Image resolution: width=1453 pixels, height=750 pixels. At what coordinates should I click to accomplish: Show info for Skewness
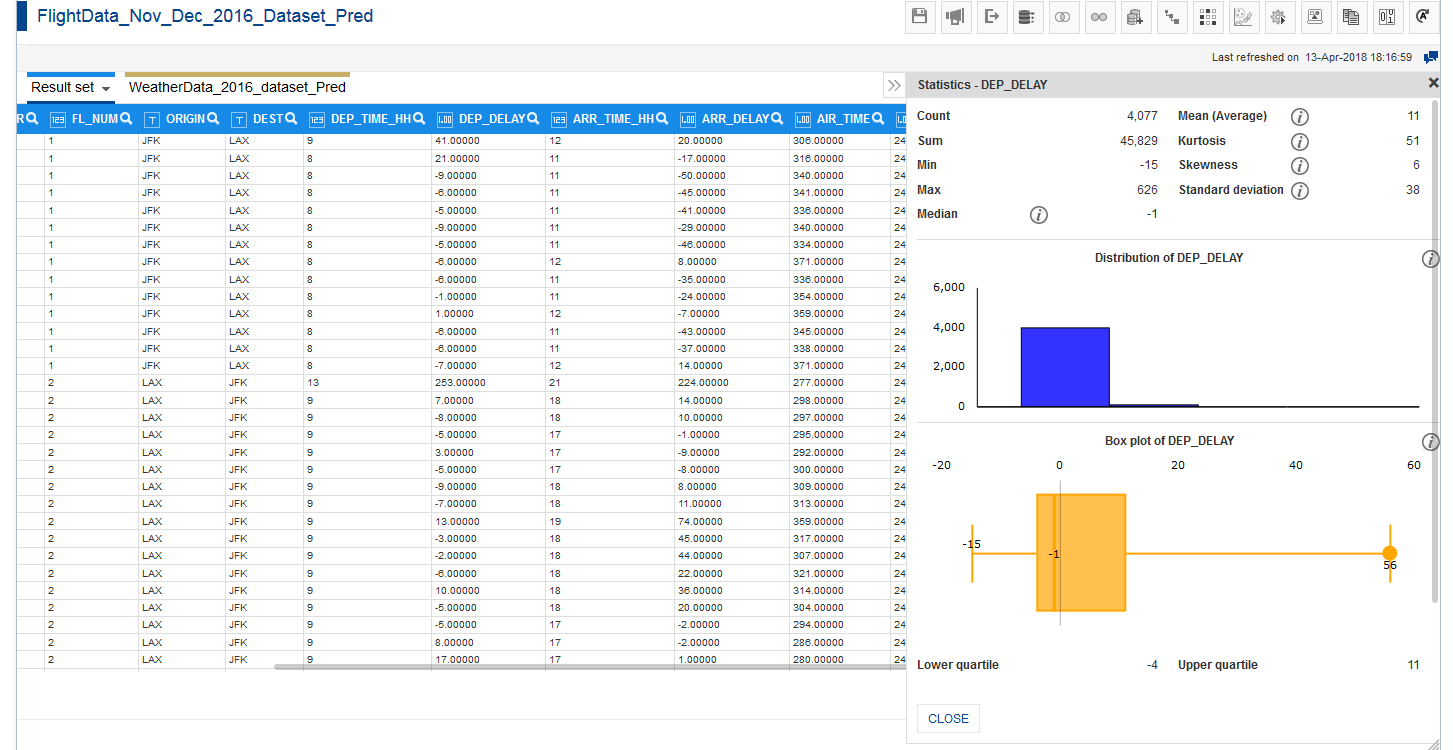coord(1300,166)
